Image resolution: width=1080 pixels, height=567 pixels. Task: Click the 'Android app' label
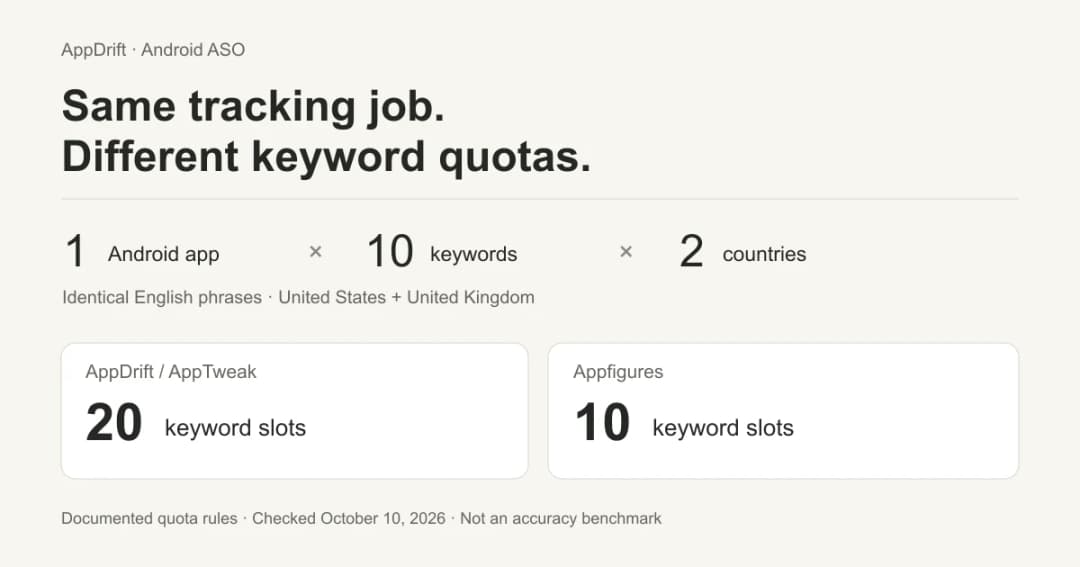pyautogui.click(x=163, y=254)
